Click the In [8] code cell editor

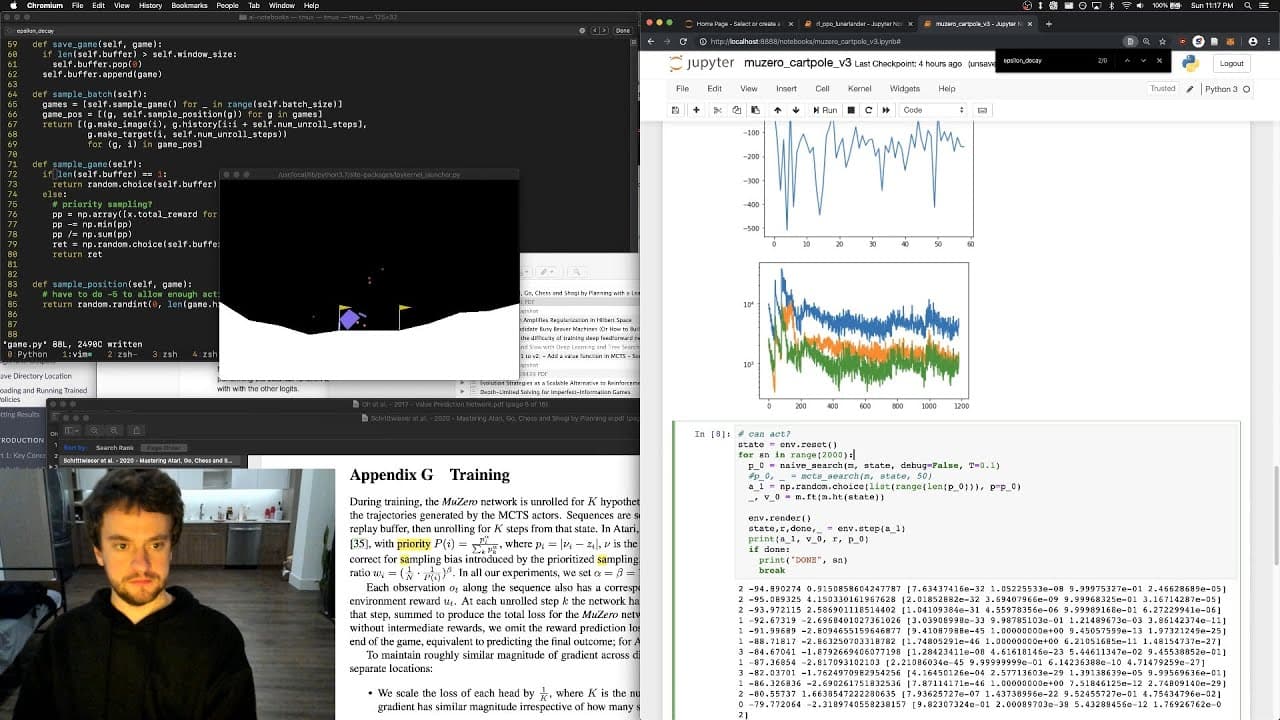984,502
